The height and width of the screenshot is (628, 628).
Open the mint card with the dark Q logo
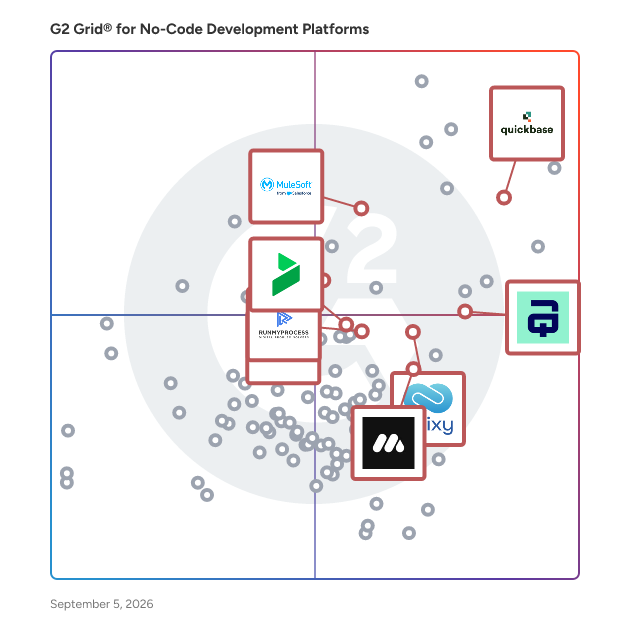[x=543, y=317]
